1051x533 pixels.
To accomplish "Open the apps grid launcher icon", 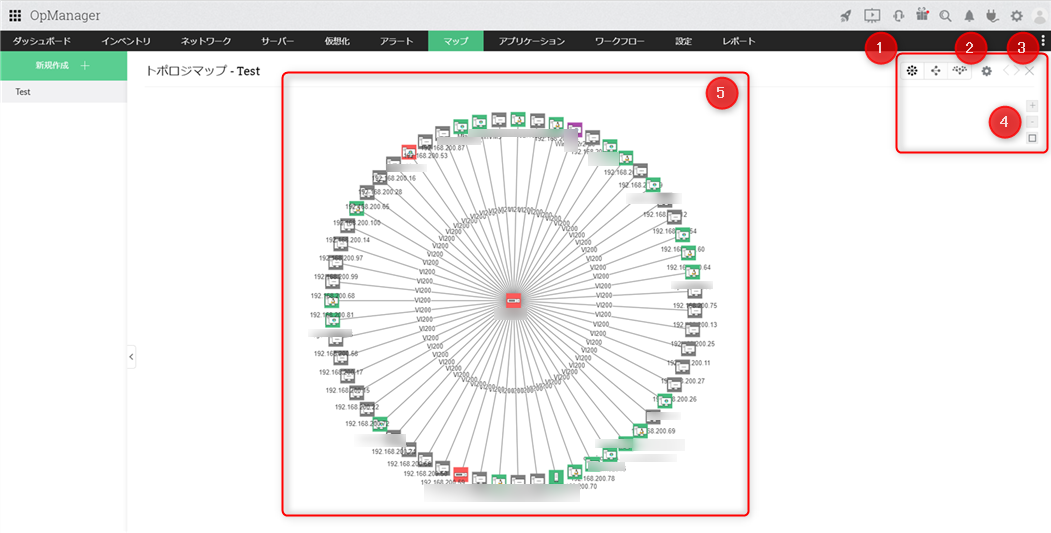I will (x=15, y=15).
